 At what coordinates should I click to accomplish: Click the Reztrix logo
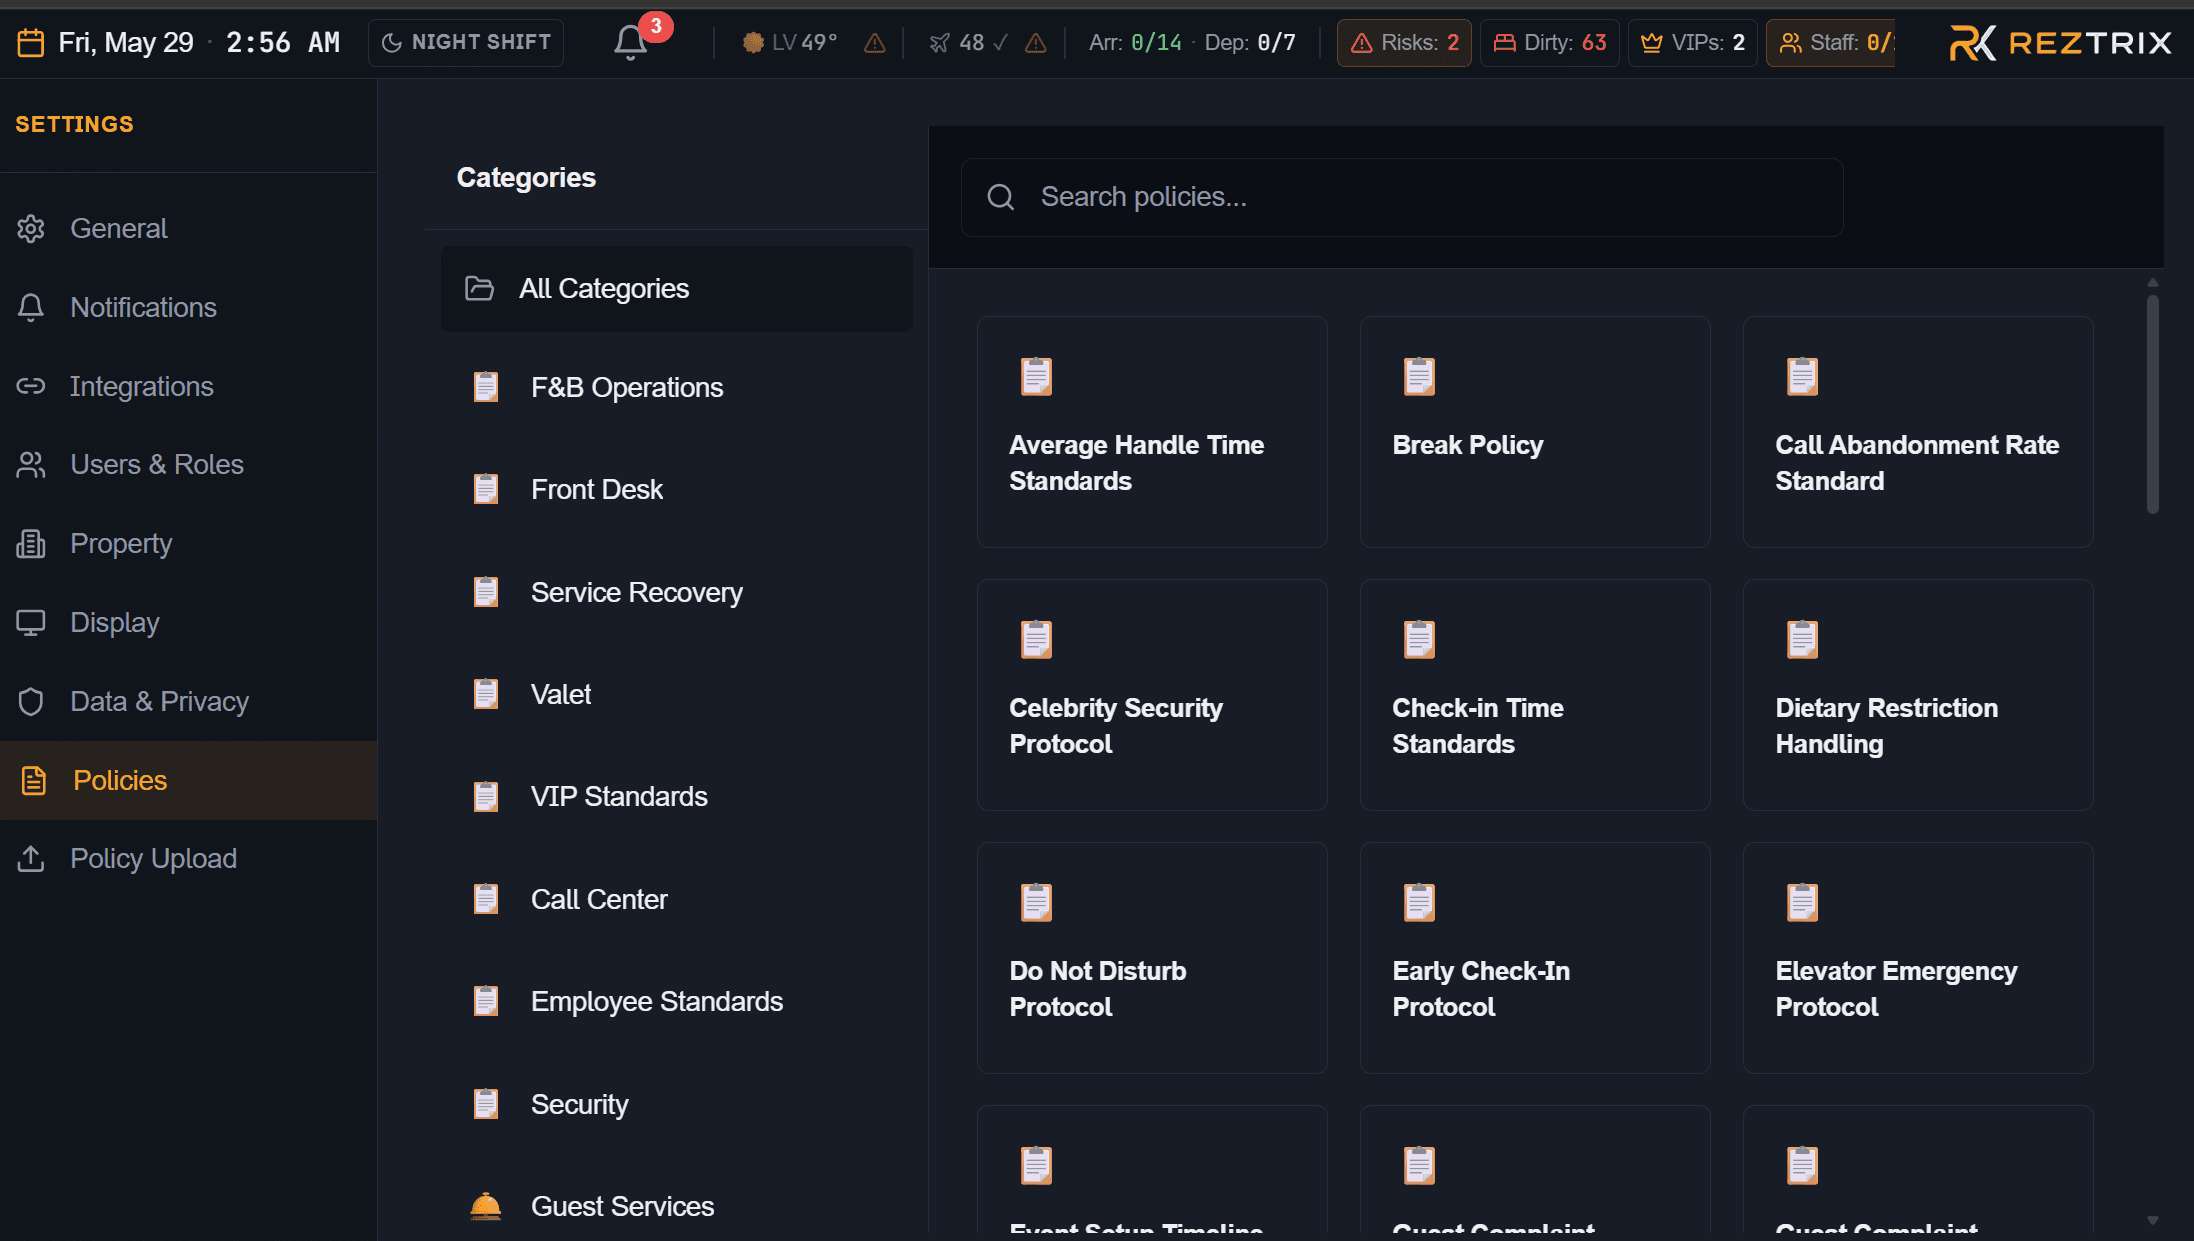[x=2060, y=43]
